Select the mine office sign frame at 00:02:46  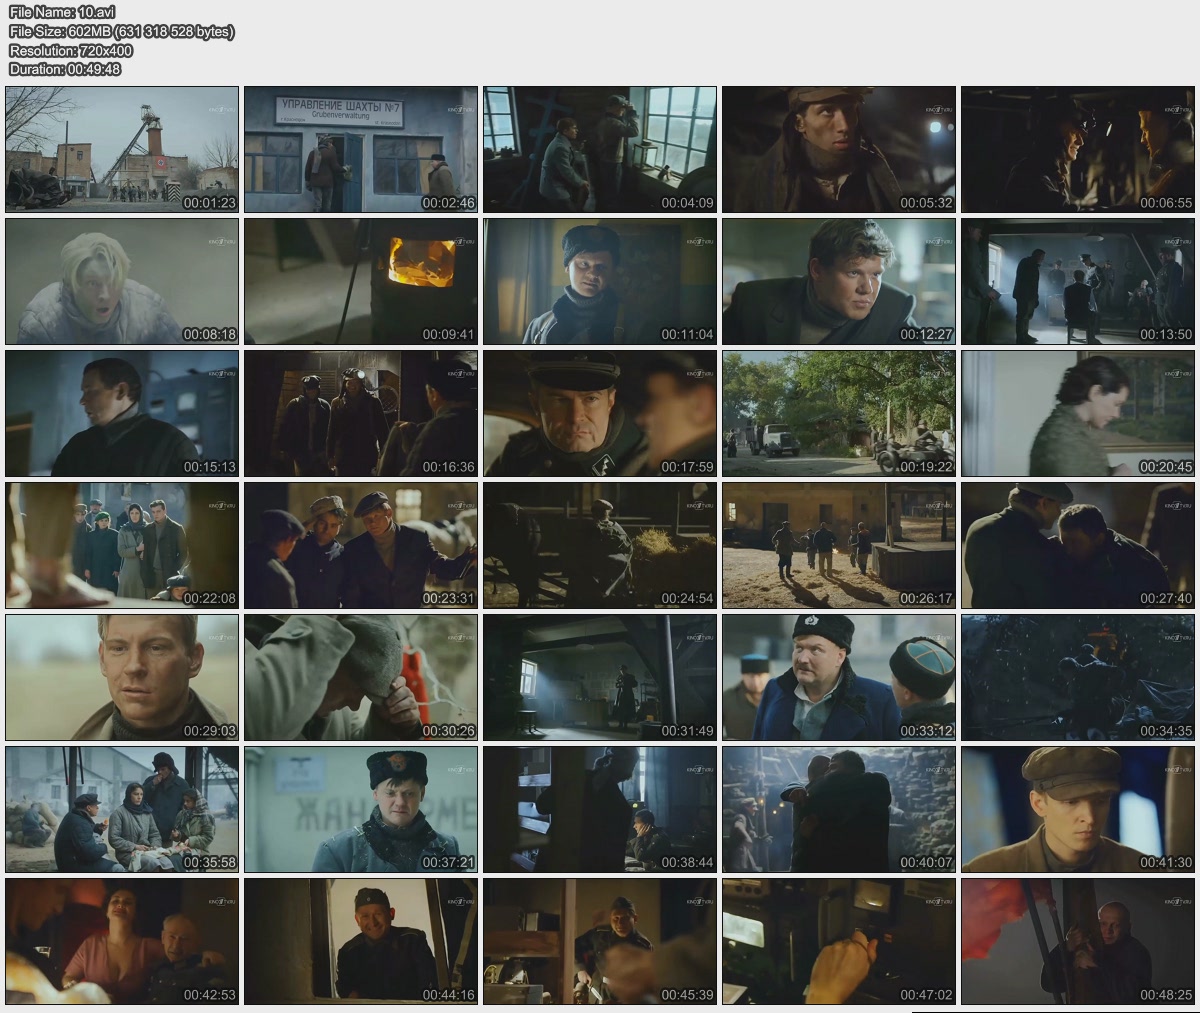(361, 149)
